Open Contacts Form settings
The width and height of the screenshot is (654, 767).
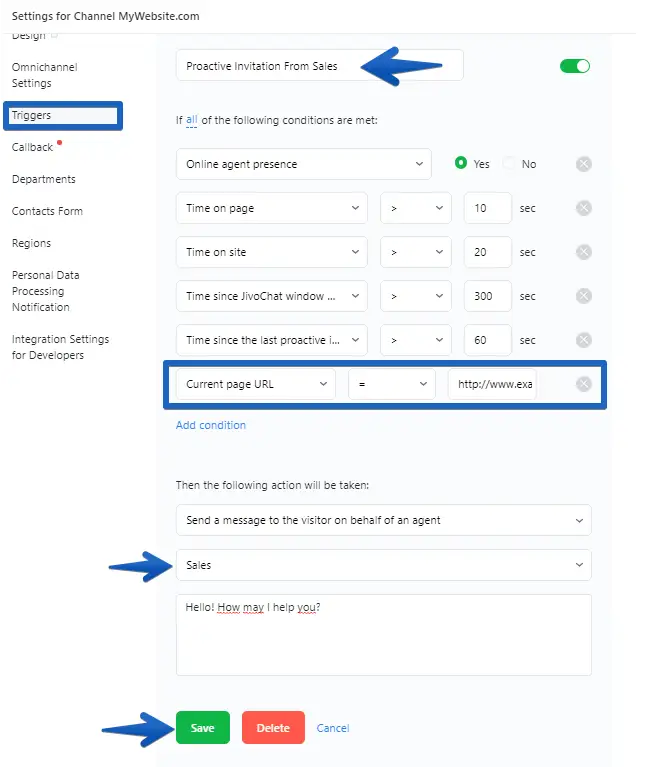(47, 211)
